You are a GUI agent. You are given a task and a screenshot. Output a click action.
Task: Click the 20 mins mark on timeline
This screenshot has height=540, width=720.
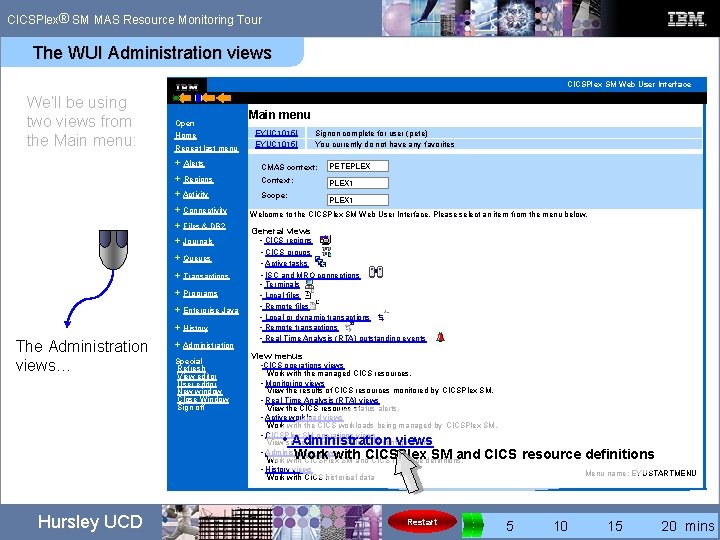coord(669,526)
